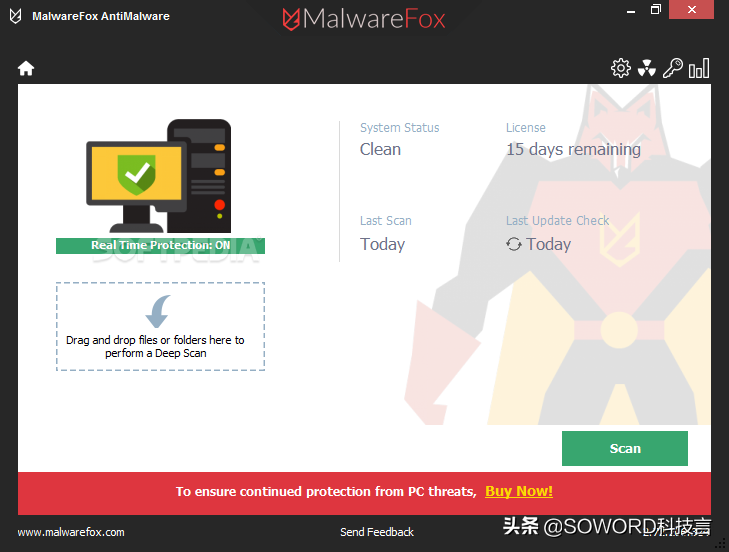Minimize the MalwareFox window
This screenshot has height=552, width=729.
pyautogui.click(x=631, y=10)
